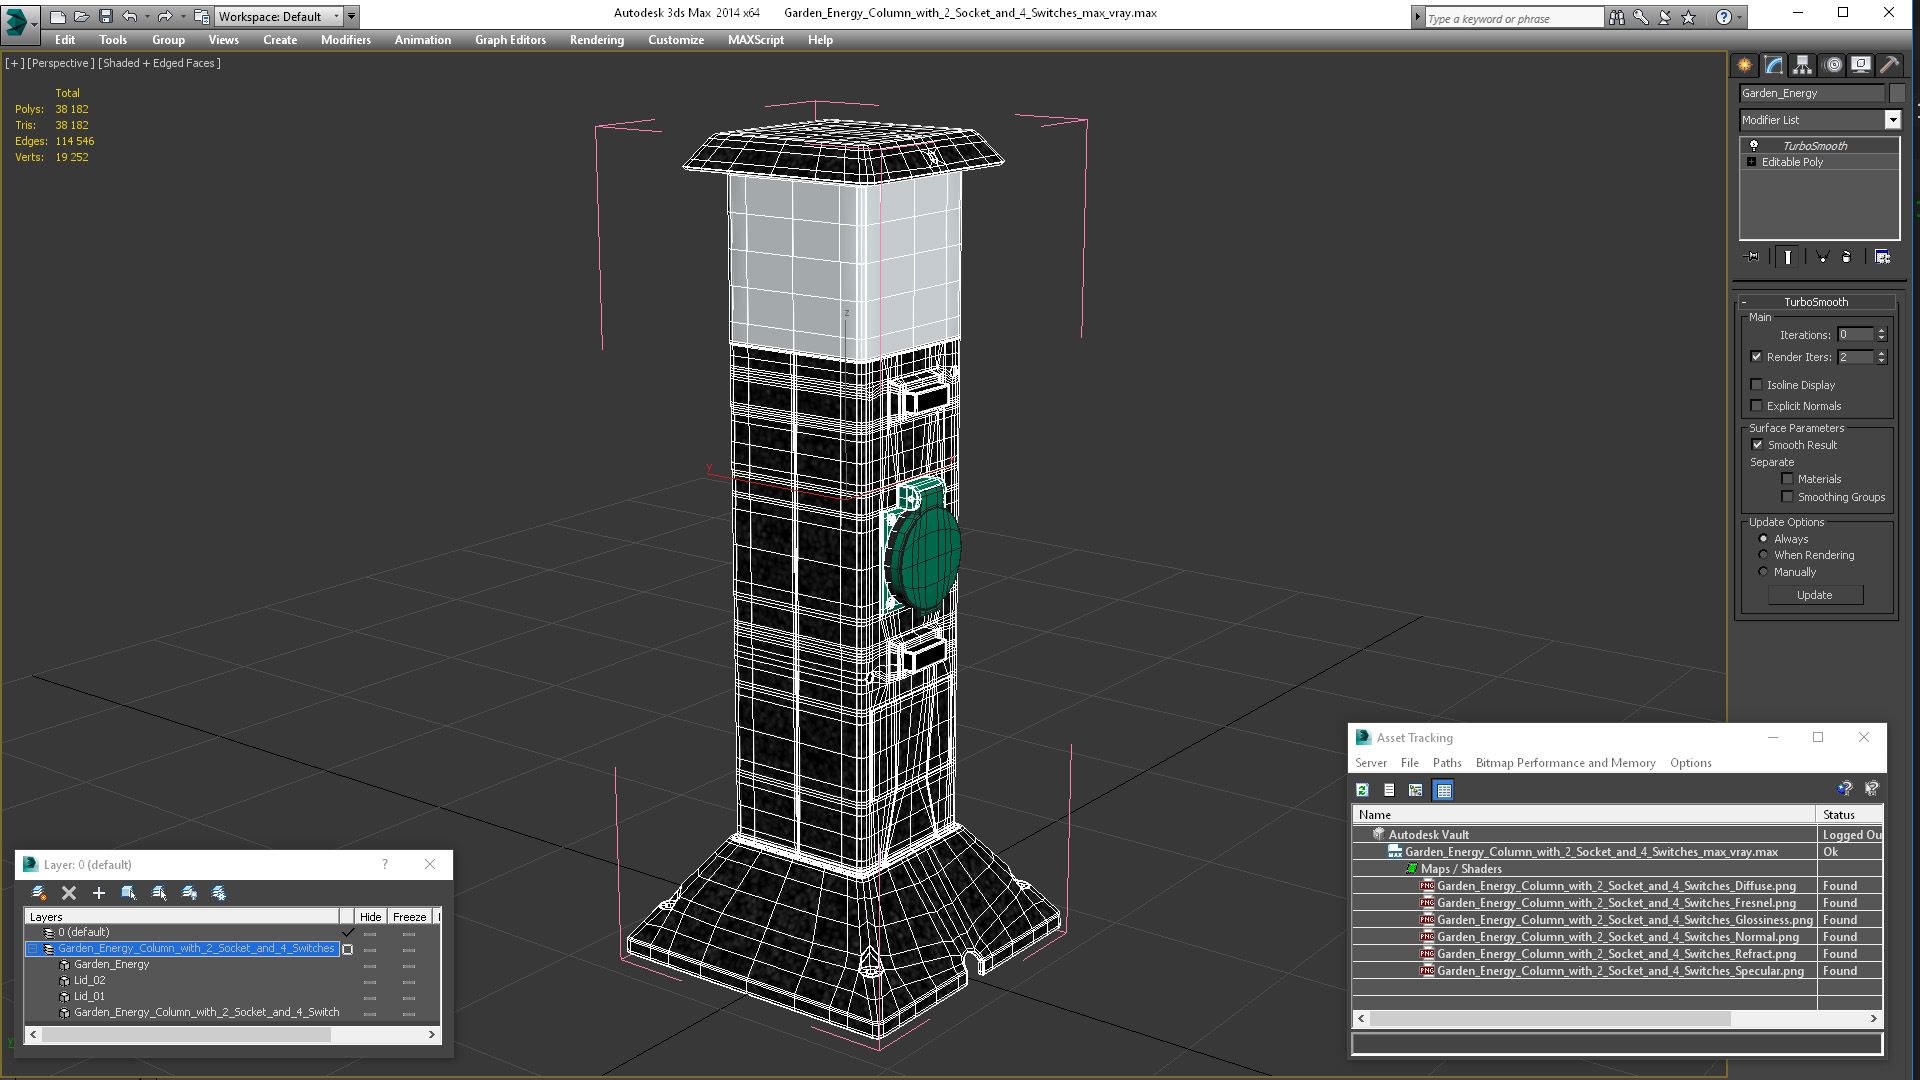The image size is (1920, 1080).
Task: Expand the Editable Poly stack entry
Action: coord(1751,162)
